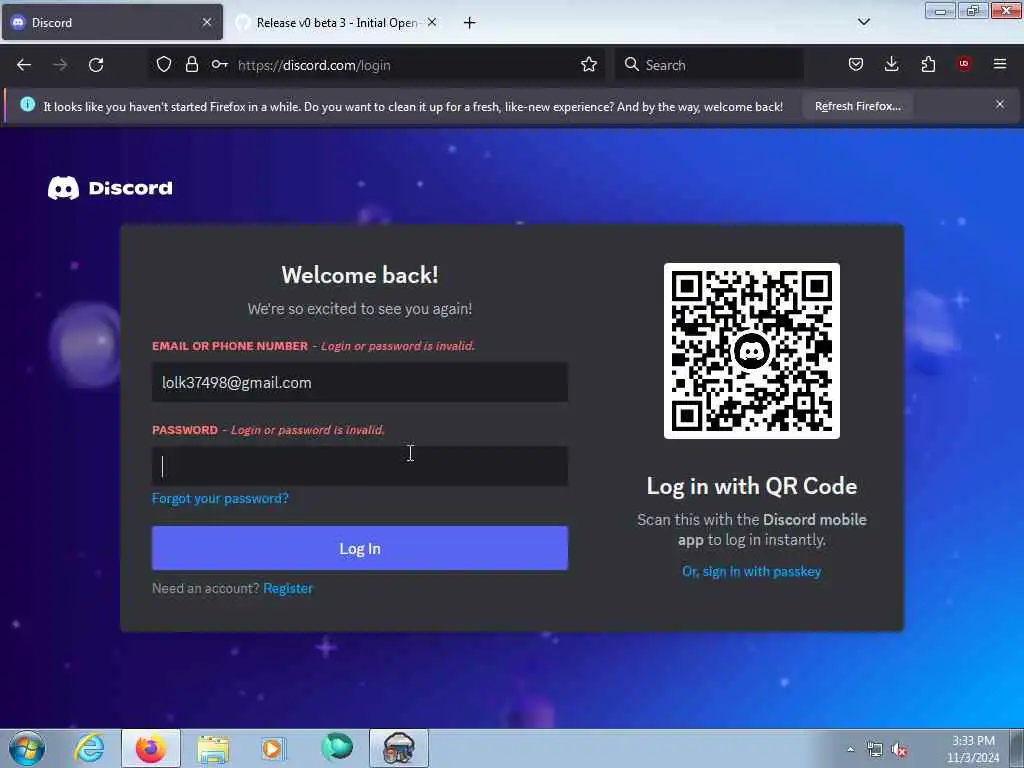Viewport: 1024px width, 768px height.
Task: Open the Windows Start orb
Action: 27,748
